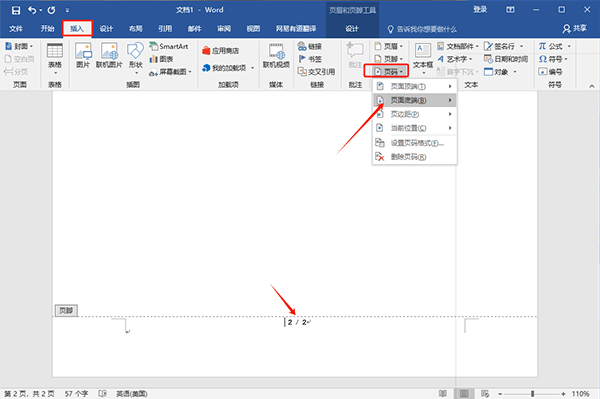Click the 交叉引用 cross-reference button
Viewport: 600px width, 399px height.
[x=316, y=72]
